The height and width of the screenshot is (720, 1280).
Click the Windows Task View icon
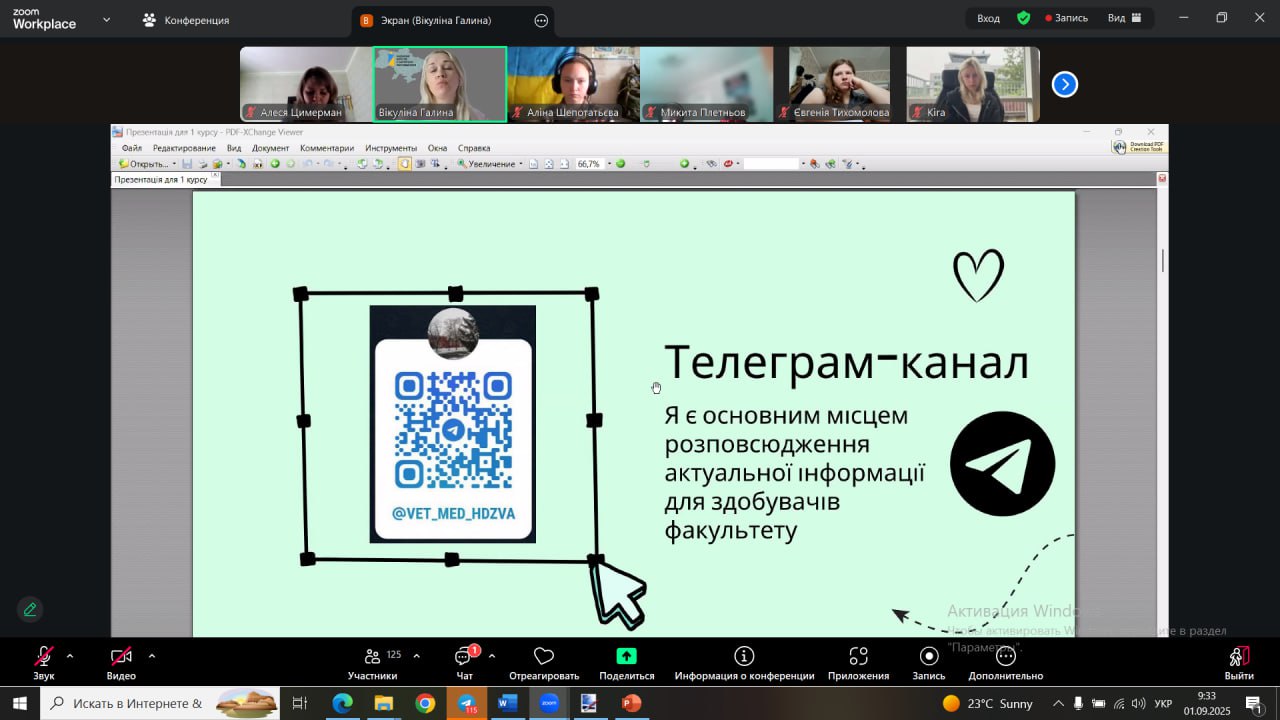point(299,703)
